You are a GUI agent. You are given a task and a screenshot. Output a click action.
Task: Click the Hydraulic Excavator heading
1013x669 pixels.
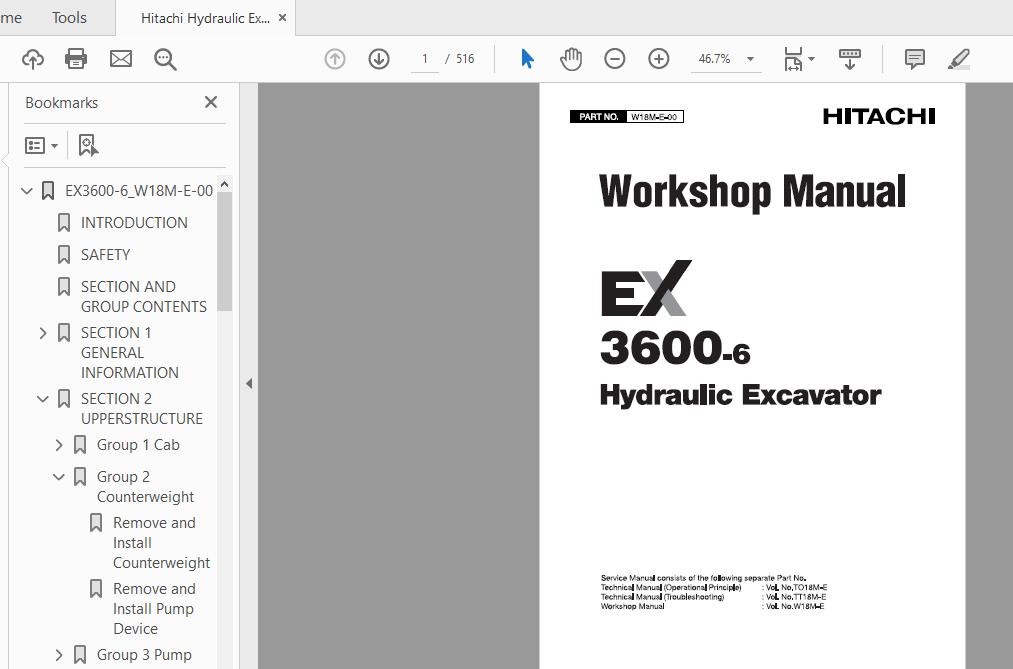pyautogui.click(x=740, y=395)
